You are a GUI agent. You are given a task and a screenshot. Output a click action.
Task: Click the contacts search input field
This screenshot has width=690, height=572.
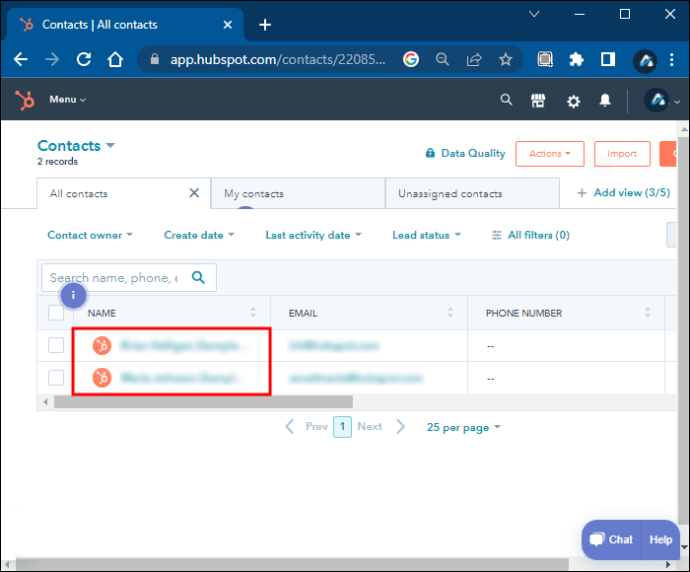pos(113,278)
